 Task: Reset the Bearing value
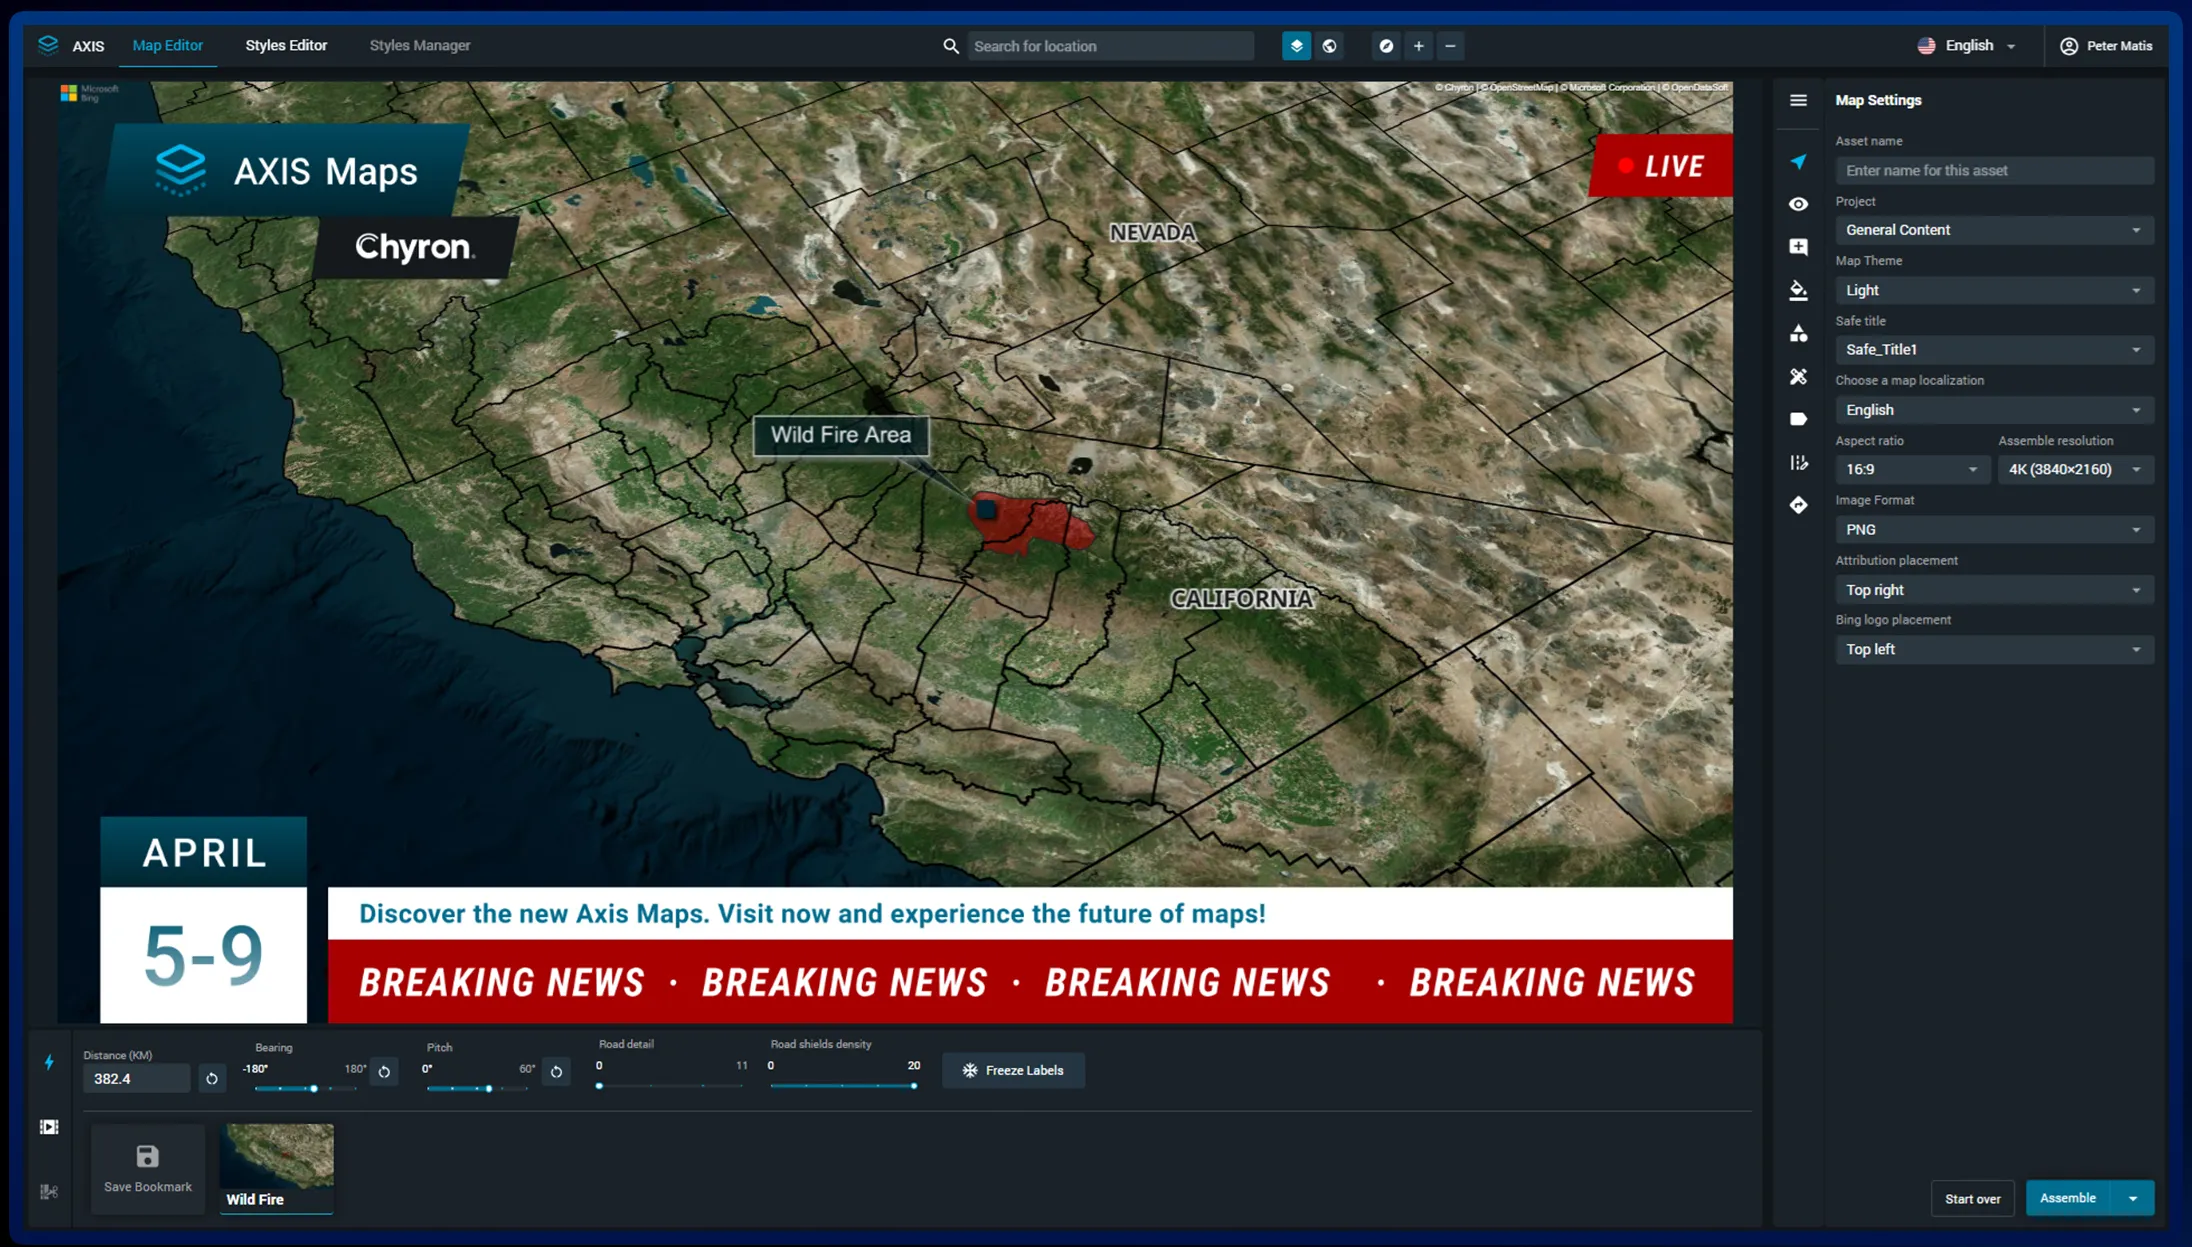(384, 1071)
